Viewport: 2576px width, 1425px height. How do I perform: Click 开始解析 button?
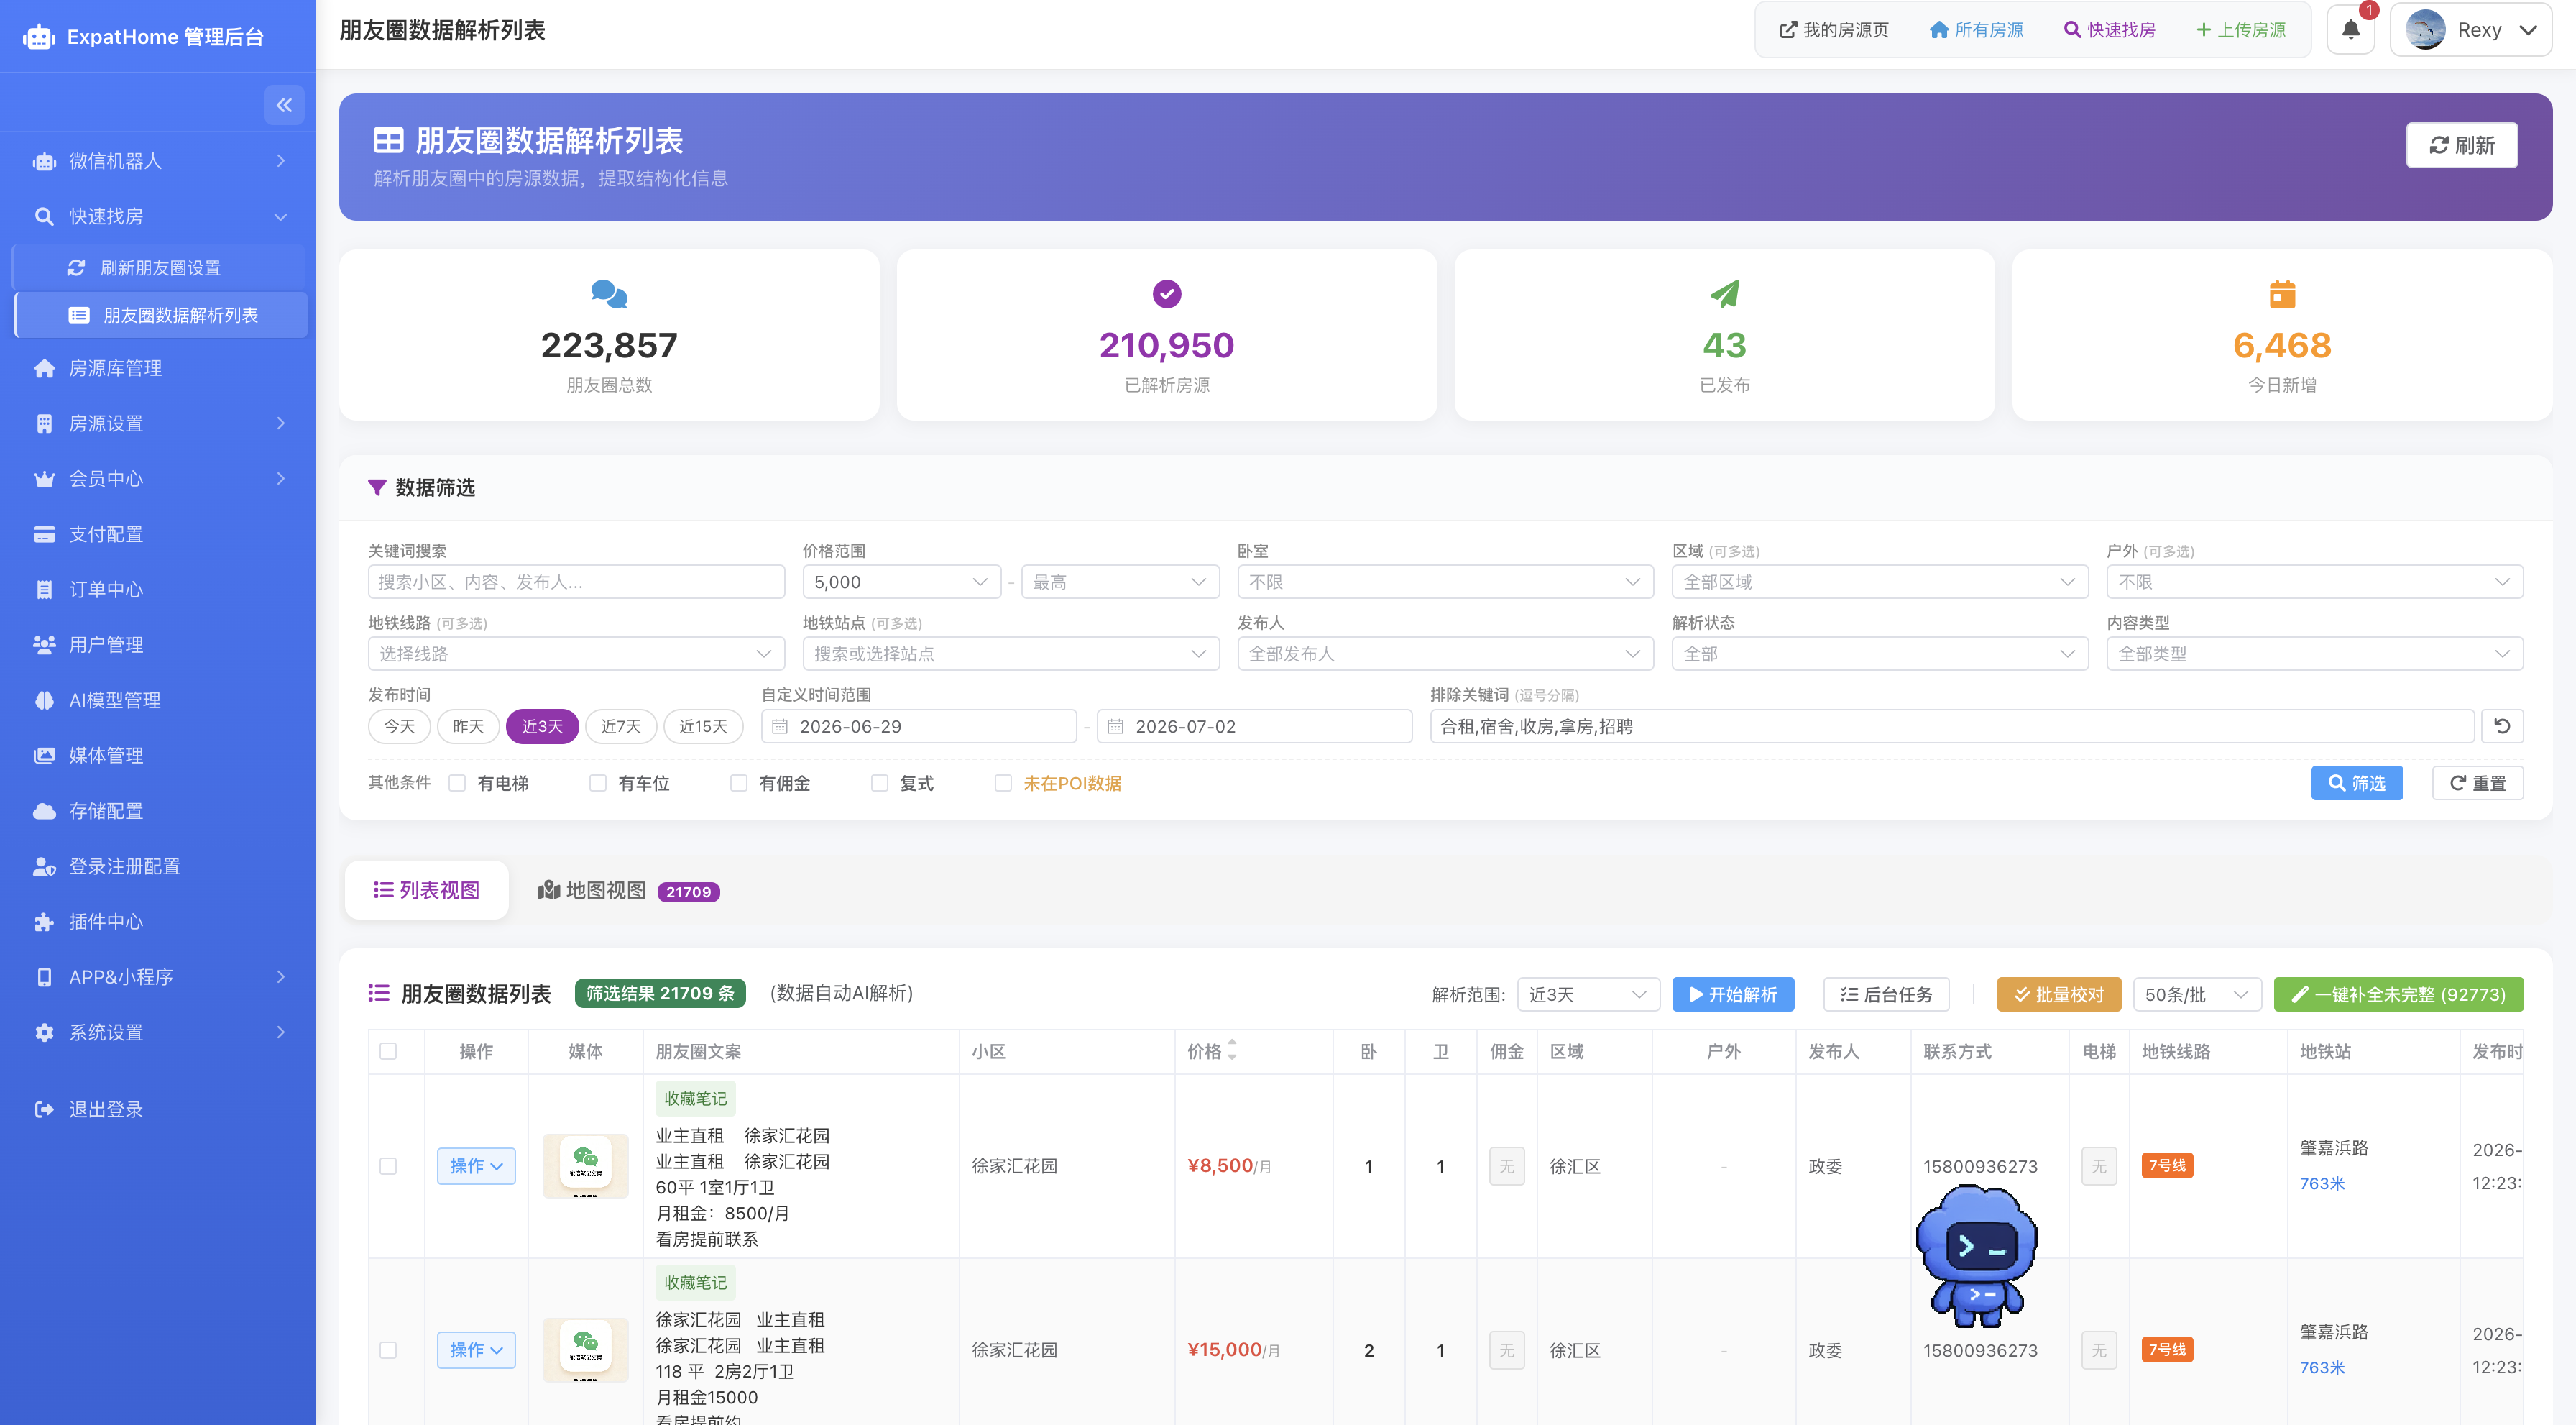pos(1733,994)
